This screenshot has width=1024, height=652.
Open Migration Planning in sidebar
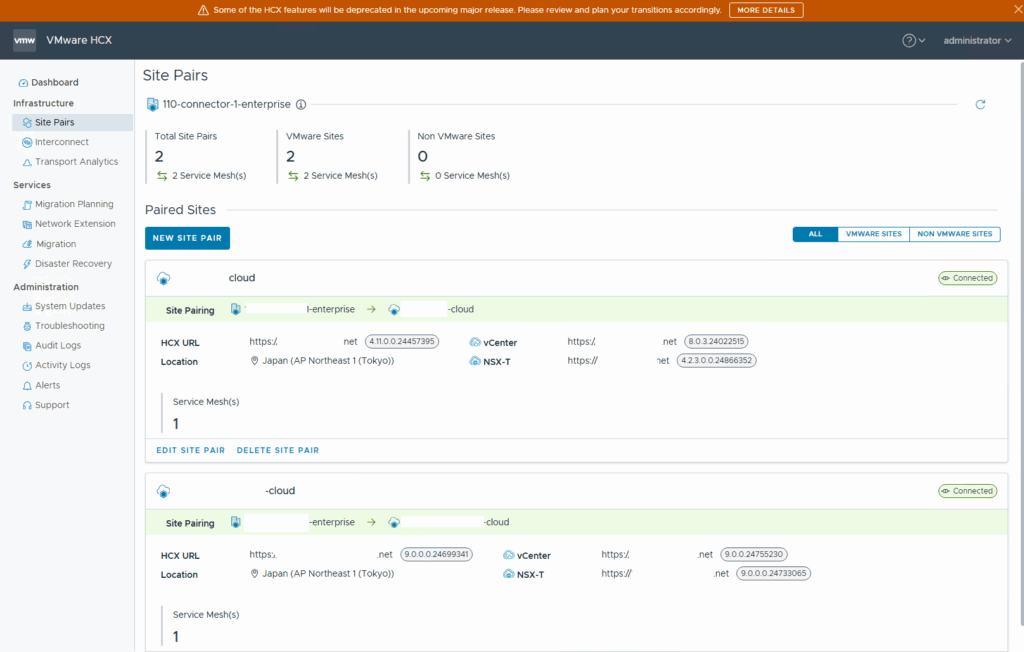click(x=74, y=204)
